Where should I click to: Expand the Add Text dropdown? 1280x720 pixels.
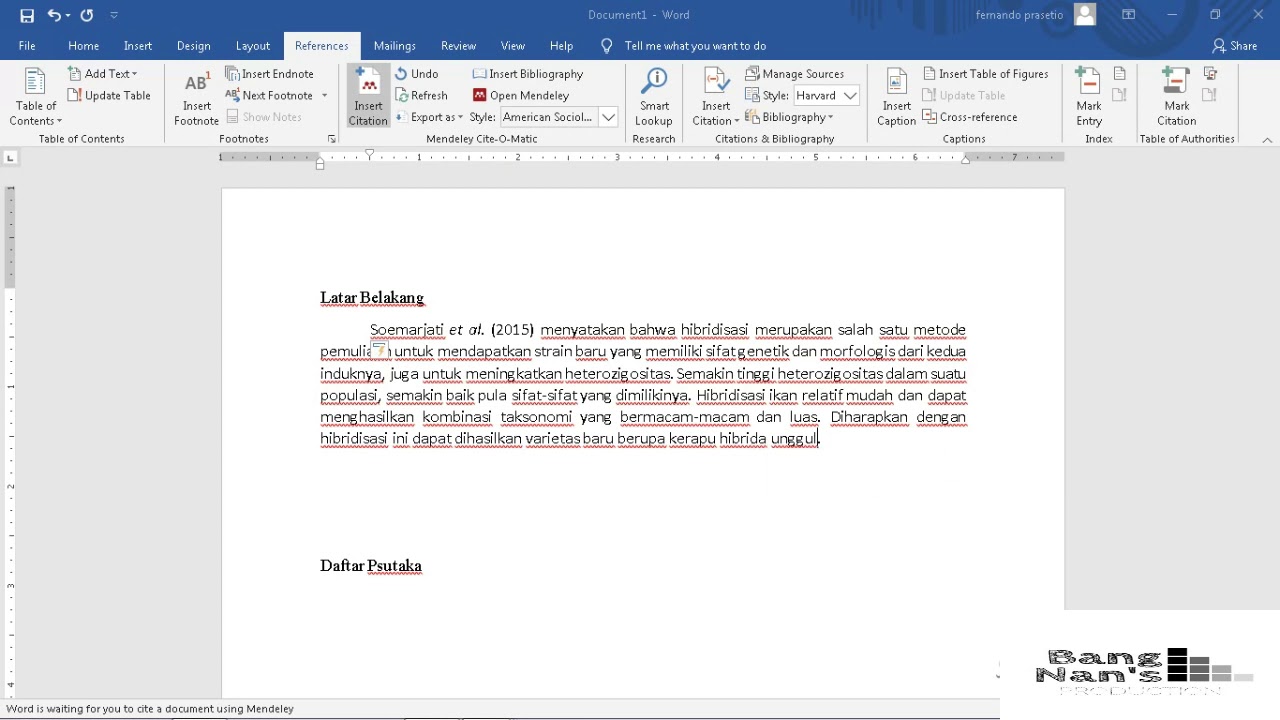coord(103,74)
